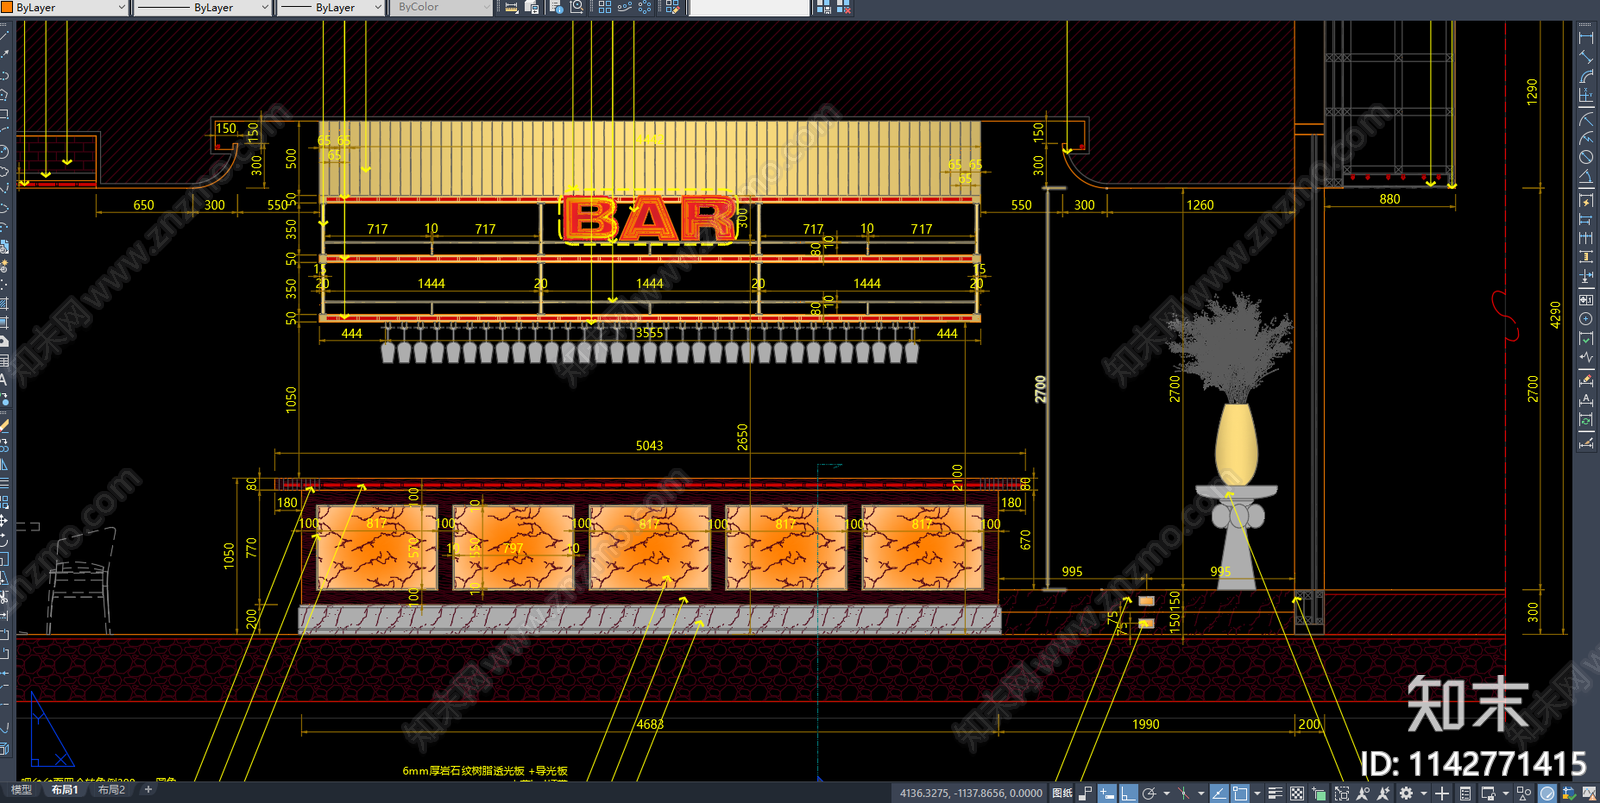1600x803 pixels.
Task: Select the 3555 dimension text
Action: tap(649, 333)
